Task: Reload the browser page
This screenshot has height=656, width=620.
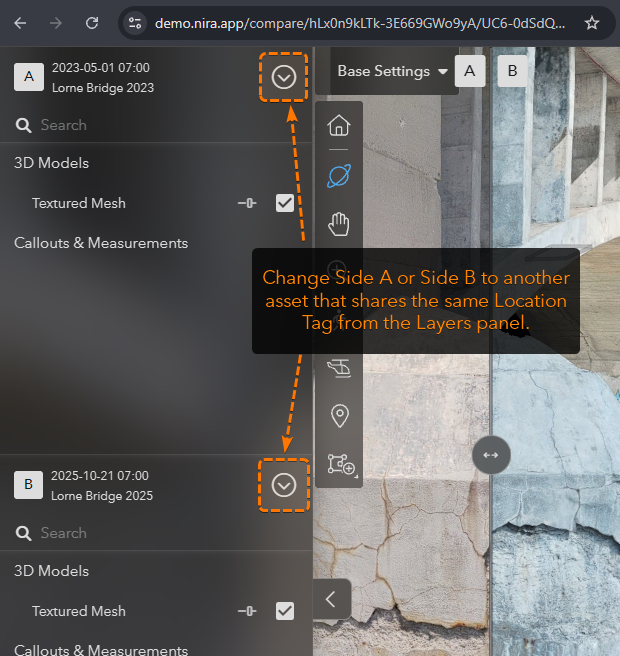Action: [92, 22]
